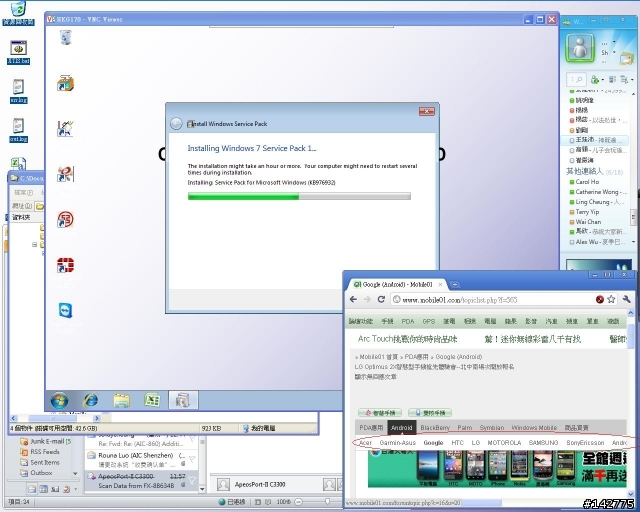This screenshot has height=512, width=640.
Task: Open the TeamViewer shortcut on remote desktop
Action: 65,310
